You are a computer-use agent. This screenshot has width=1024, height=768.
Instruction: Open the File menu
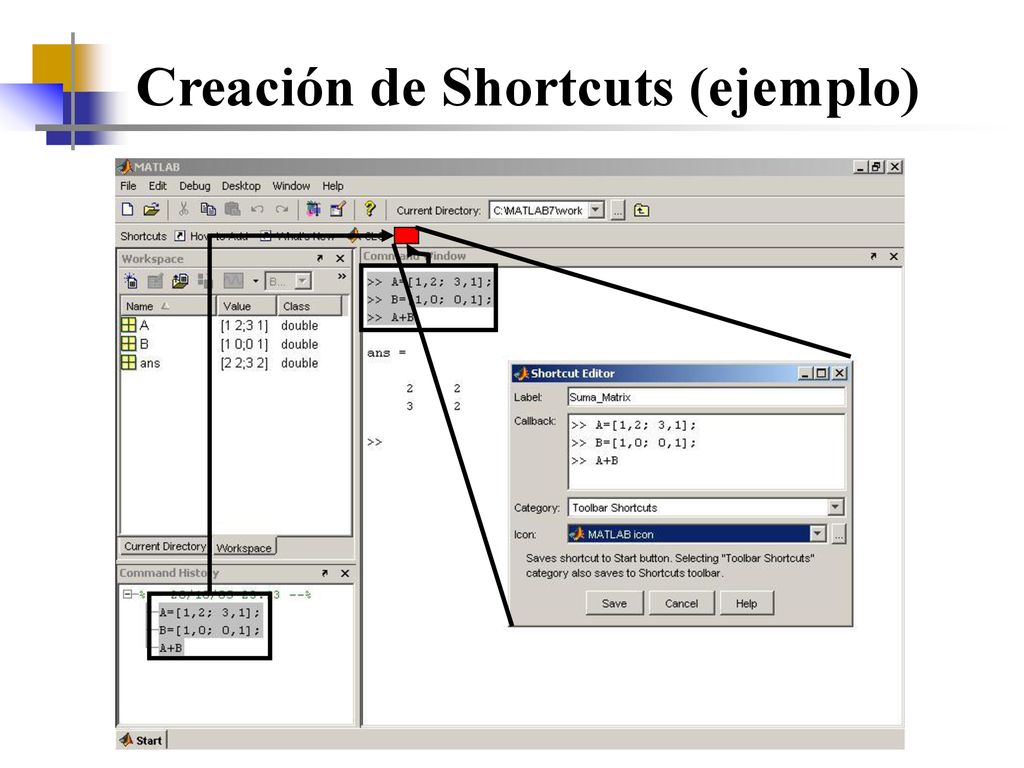(x=128, y=185)
